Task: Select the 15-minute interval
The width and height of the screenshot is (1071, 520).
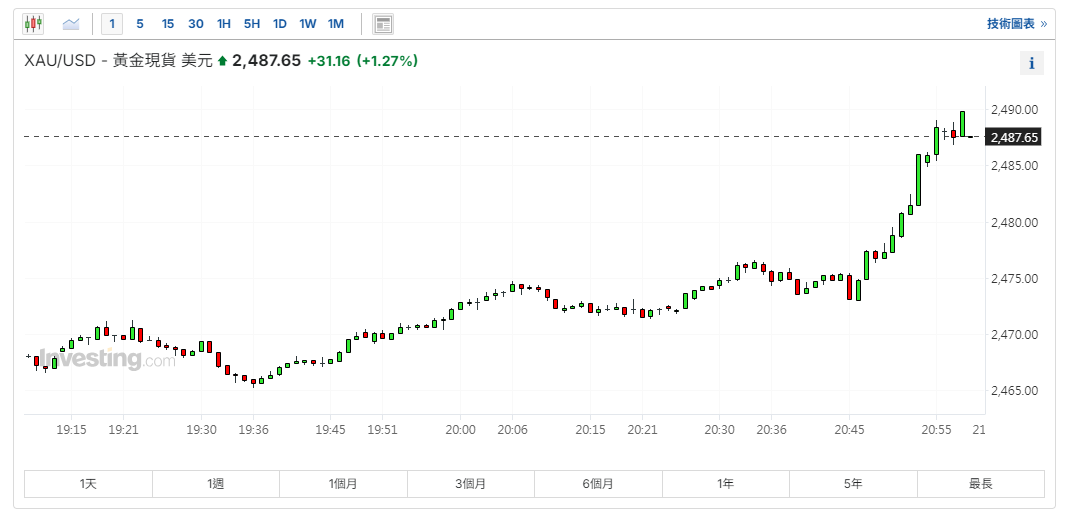Action: [168, 24]
